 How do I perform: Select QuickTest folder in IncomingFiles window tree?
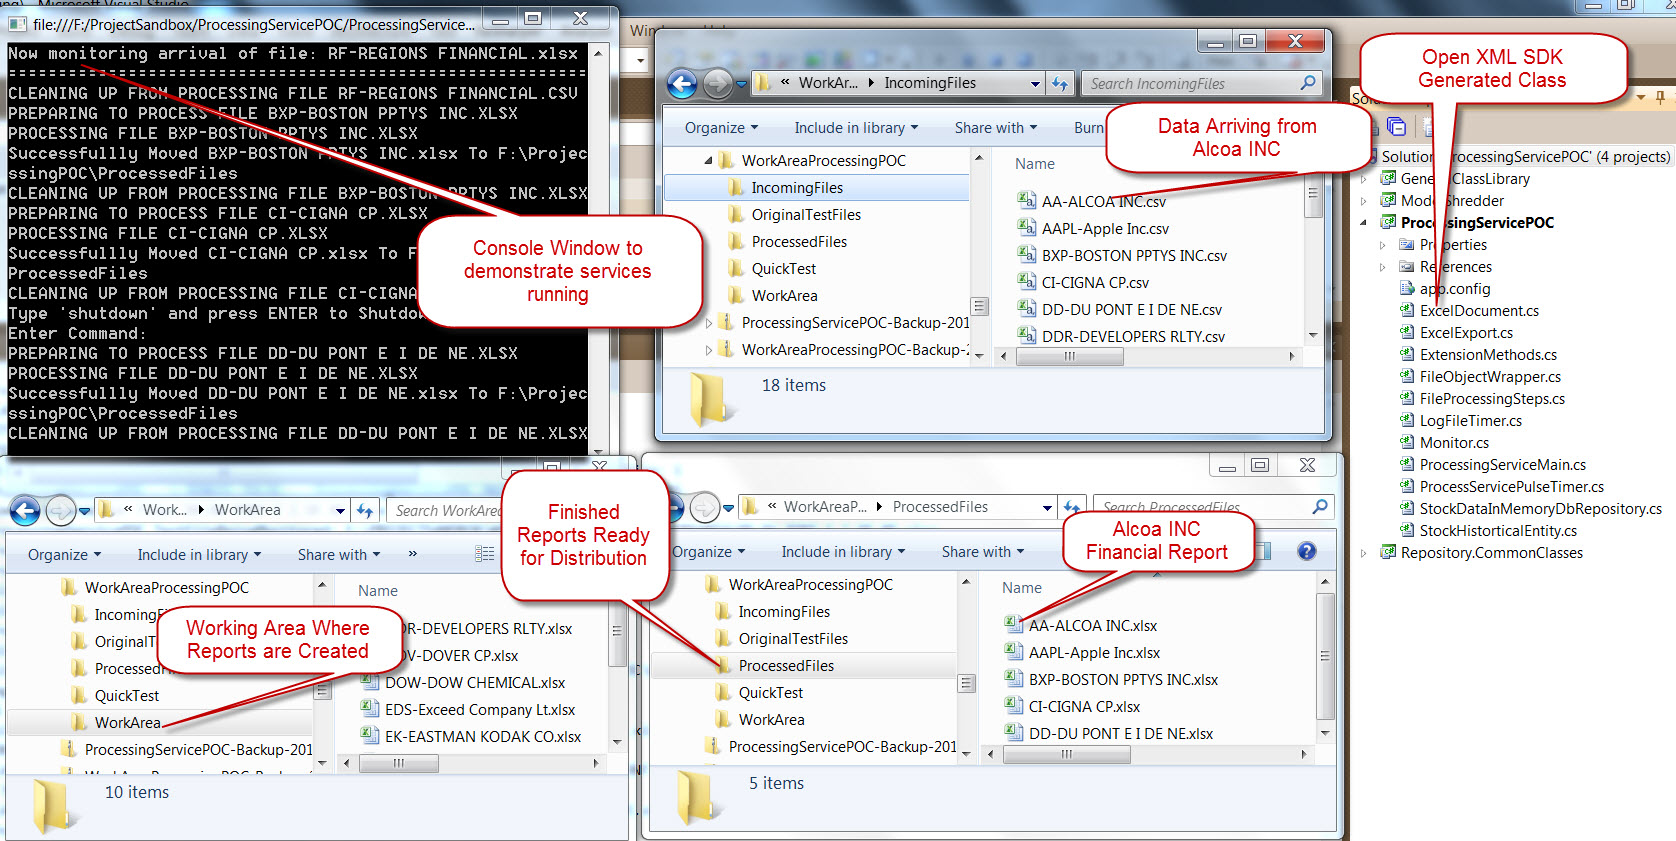(x=784, y=269)
